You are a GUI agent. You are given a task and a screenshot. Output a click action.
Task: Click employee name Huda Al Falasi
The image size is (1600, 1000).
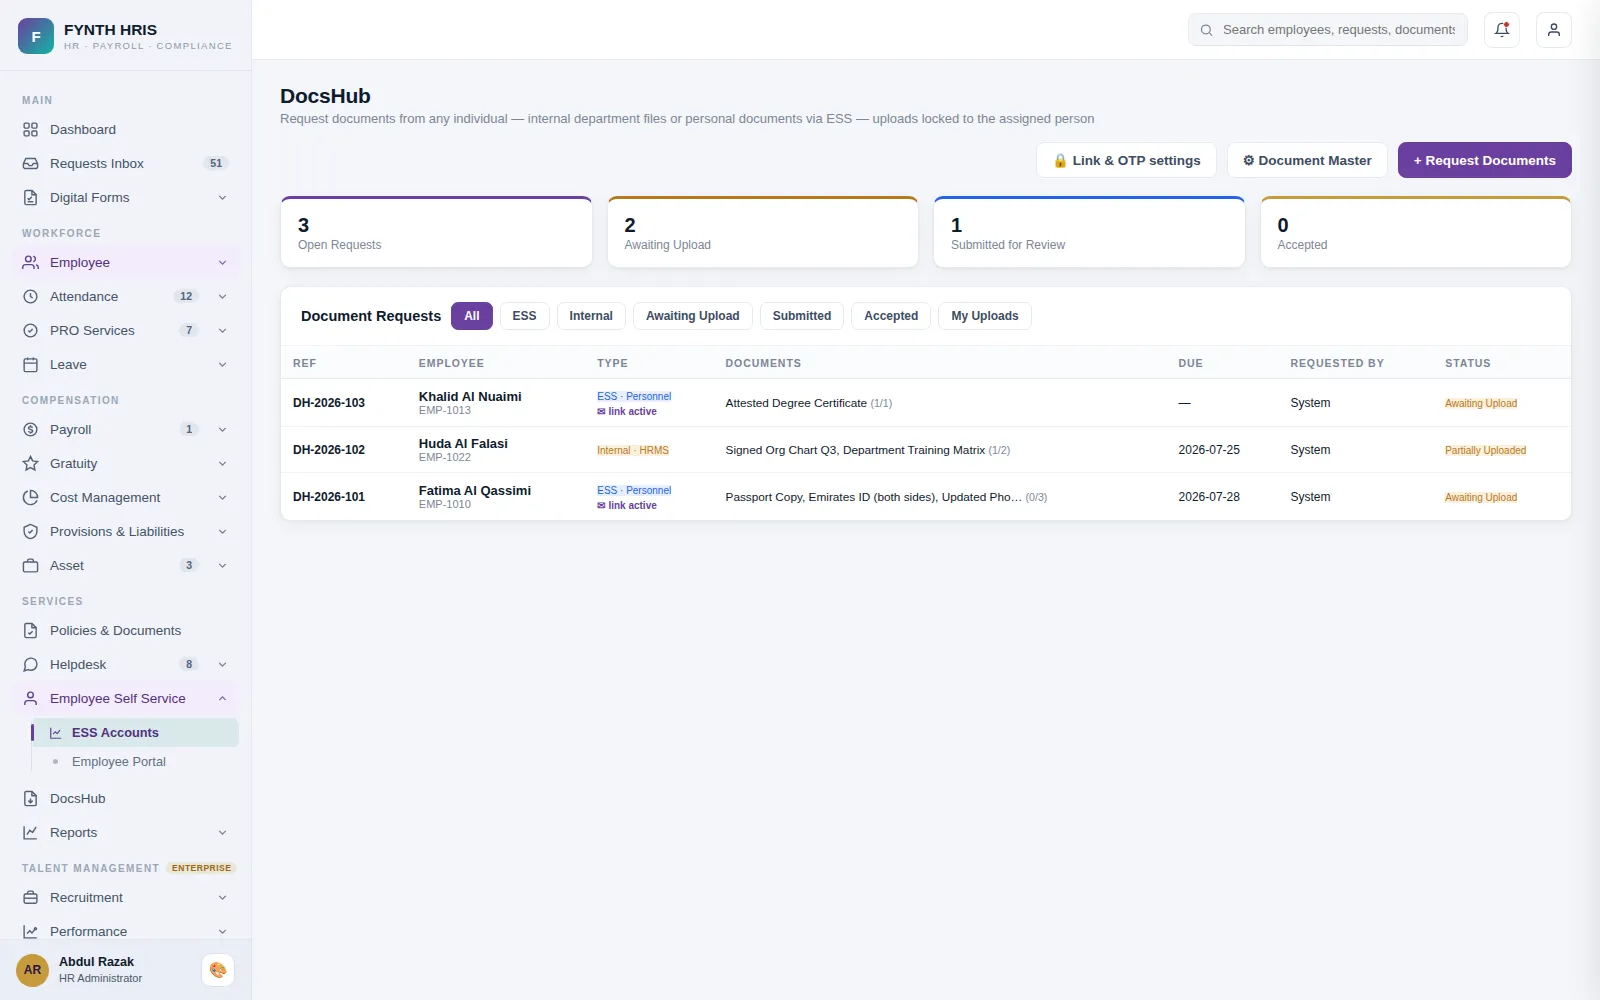[x=463, y=444]
